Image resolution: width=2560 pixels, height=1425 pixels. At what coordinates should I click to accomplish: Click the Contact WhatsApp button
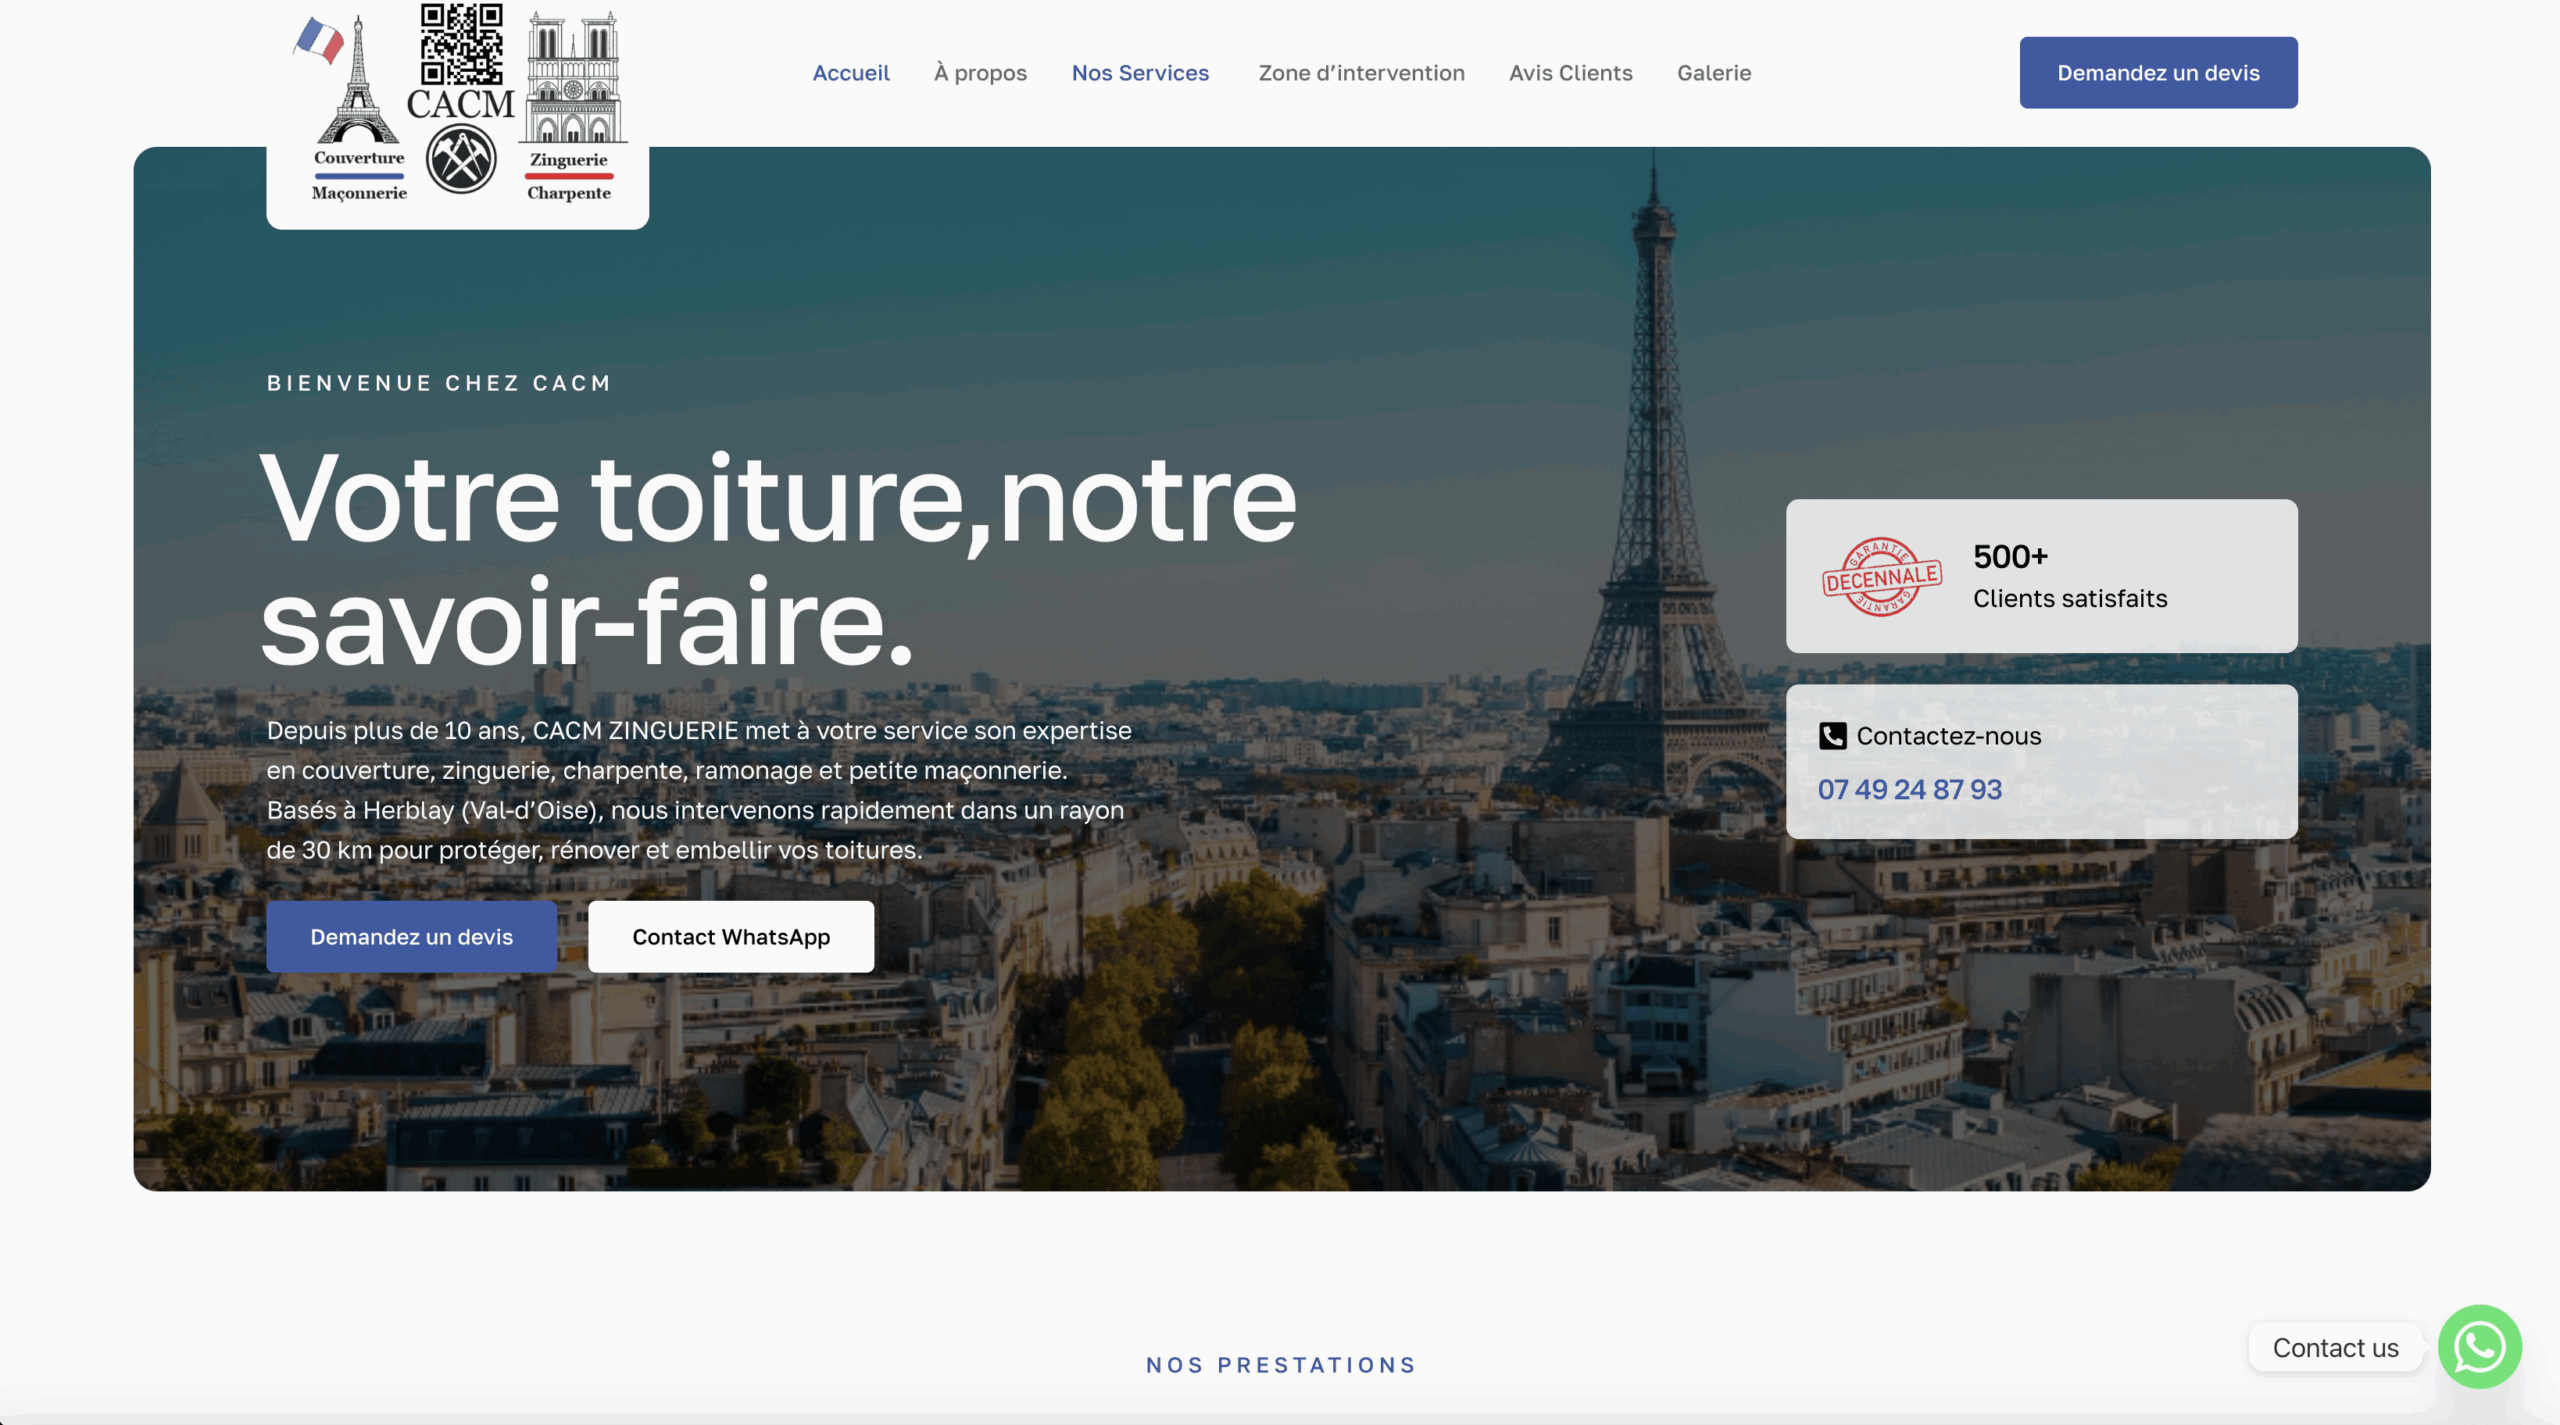731,937
